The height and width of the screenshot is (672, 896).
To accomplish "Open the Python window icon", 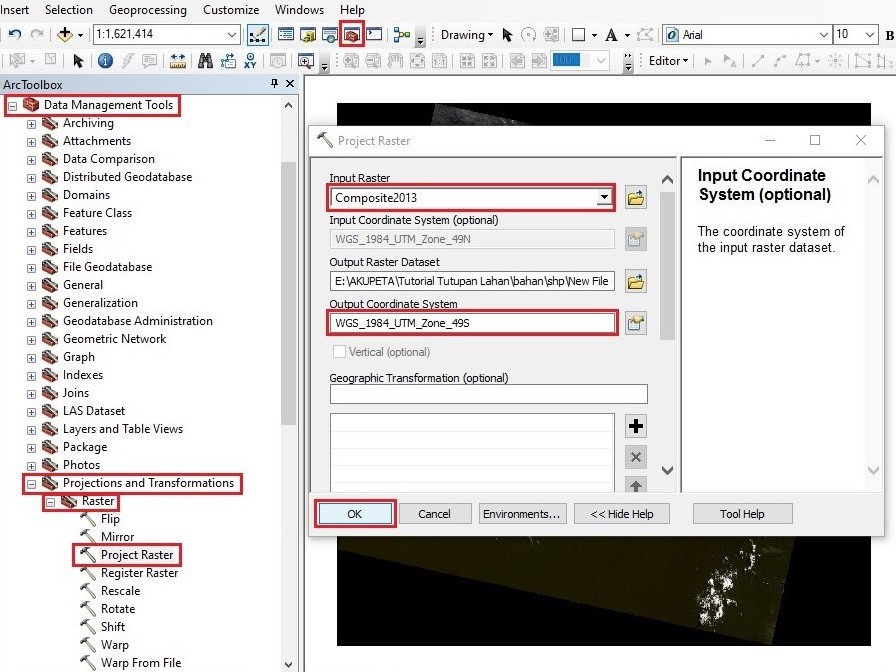I will click(374, 34).
